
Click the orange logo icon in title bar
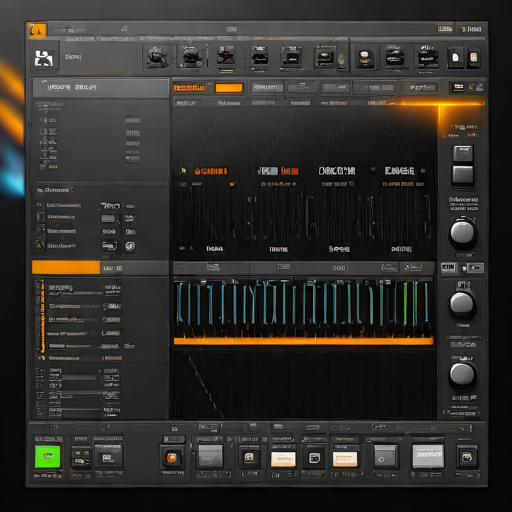point(37,30)
